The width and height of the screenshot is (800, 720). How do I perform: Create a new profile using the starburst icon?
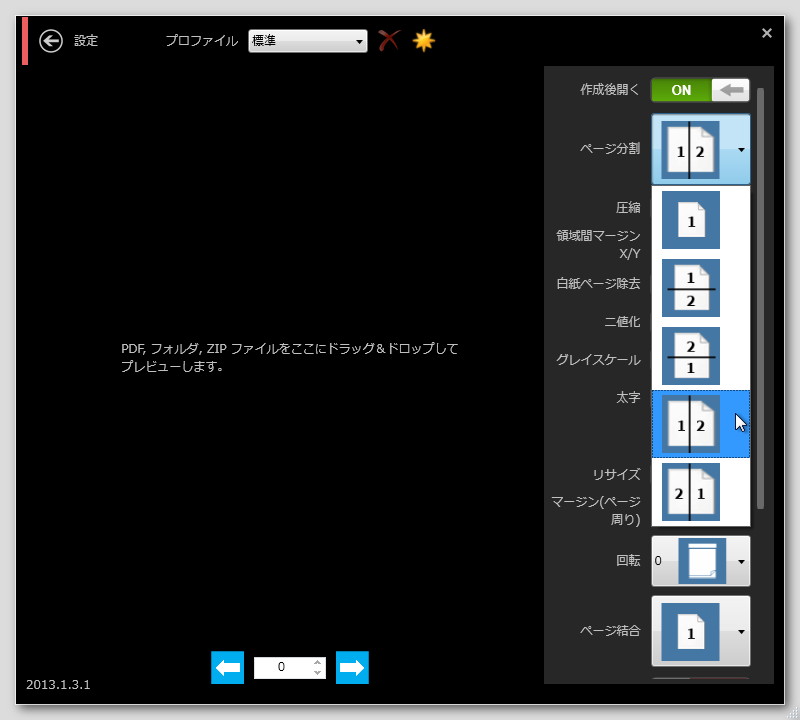(x=423, y=41)
